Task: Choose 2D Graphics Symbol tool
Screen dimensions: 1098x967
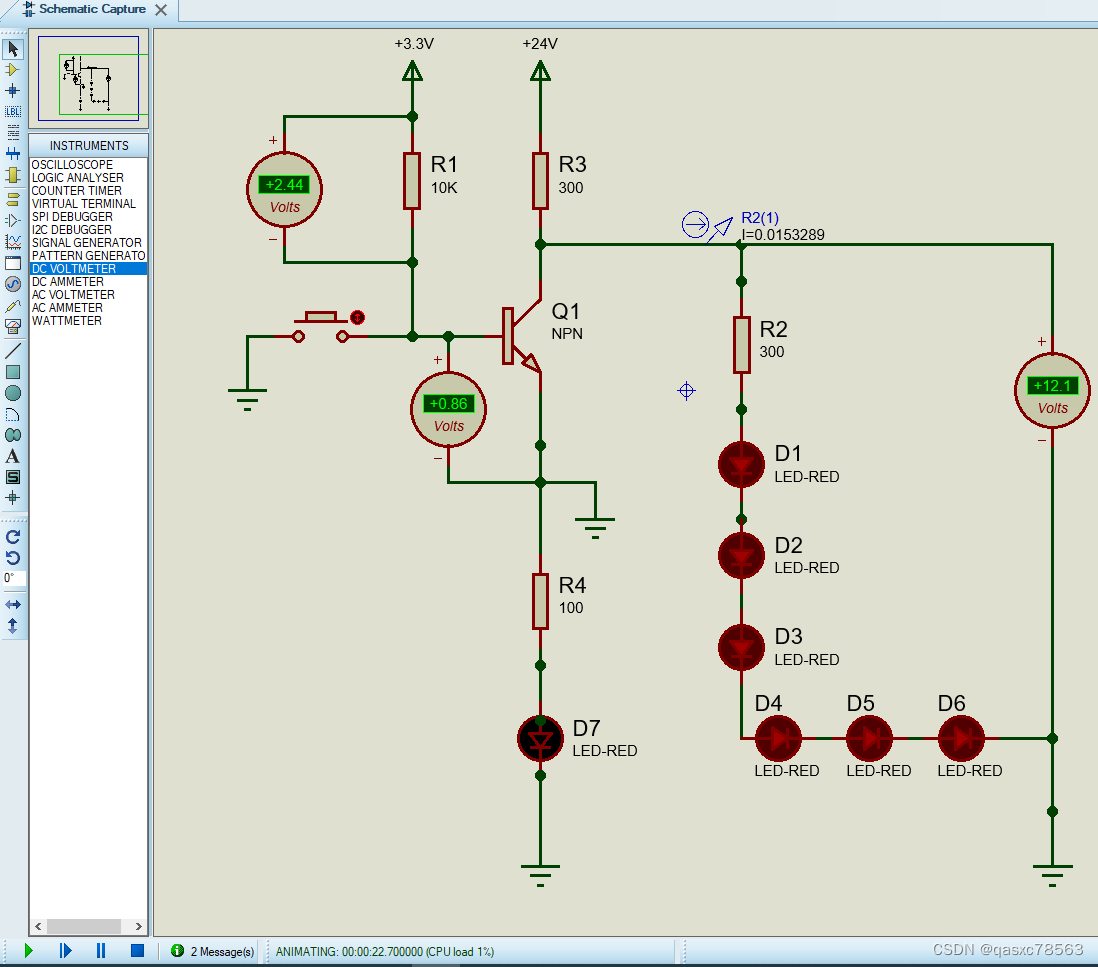Action: (13, 477)
